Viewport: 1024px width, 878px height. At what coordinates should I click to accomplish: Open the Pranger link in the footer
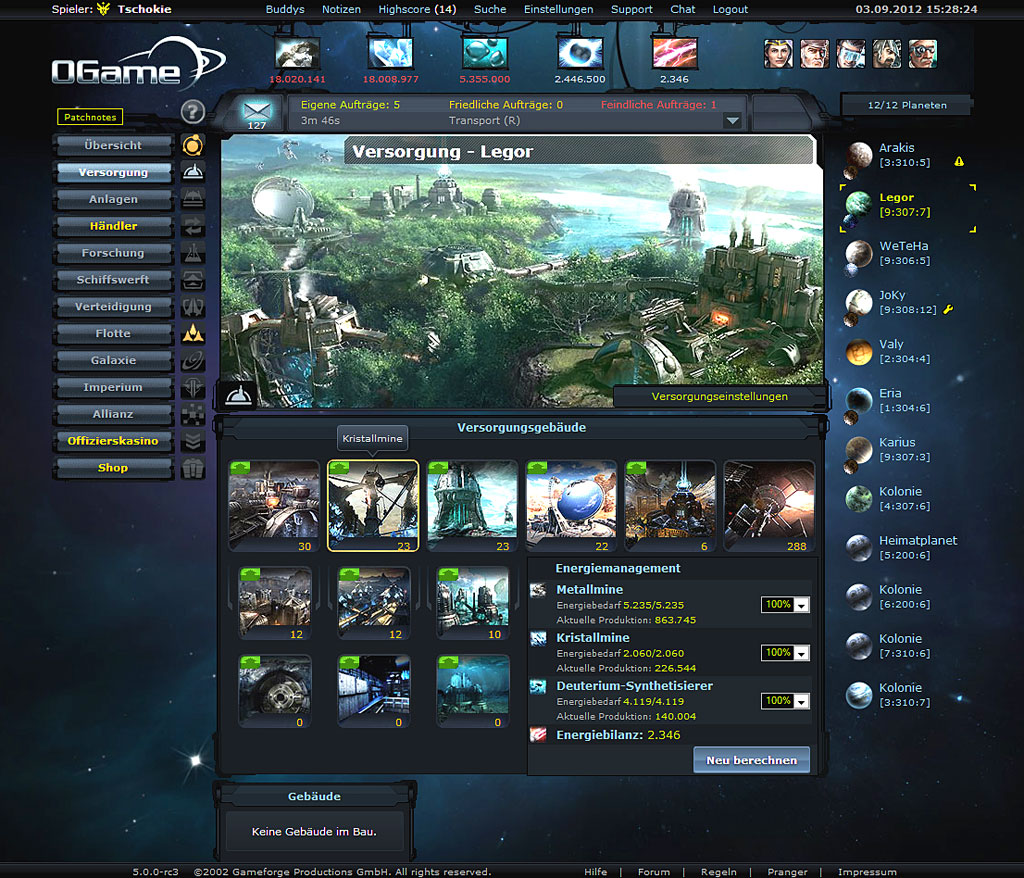[787, 871]
